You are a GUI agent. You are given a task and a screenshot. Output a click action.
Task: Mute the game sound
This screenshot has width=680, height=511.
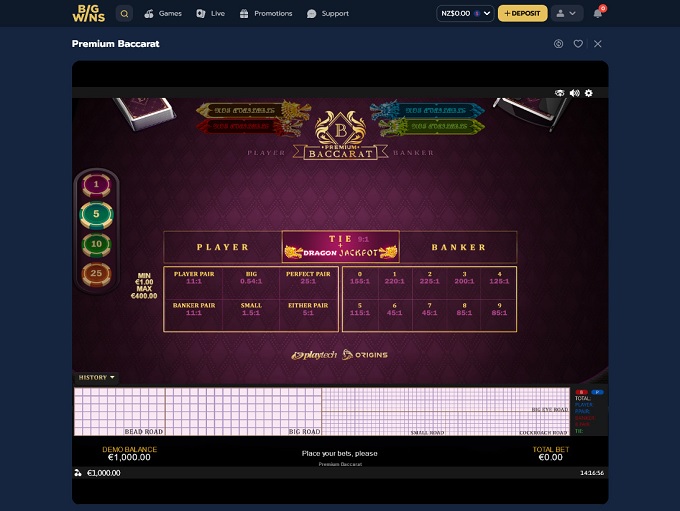tap(574, 93)
